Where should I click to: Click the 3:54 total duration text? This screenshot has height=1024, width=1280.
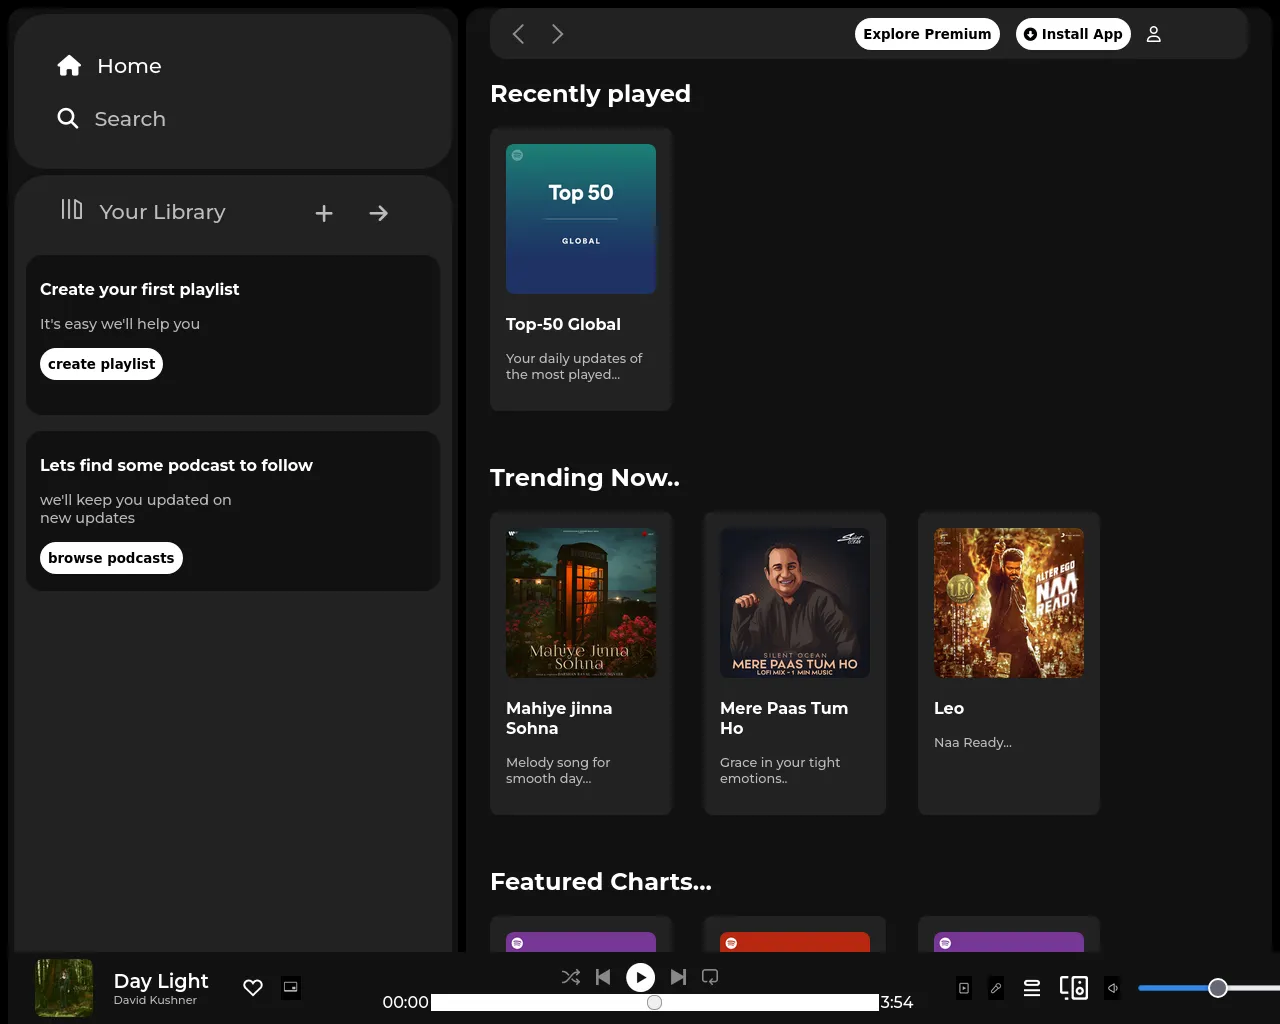coord(897,1002)
